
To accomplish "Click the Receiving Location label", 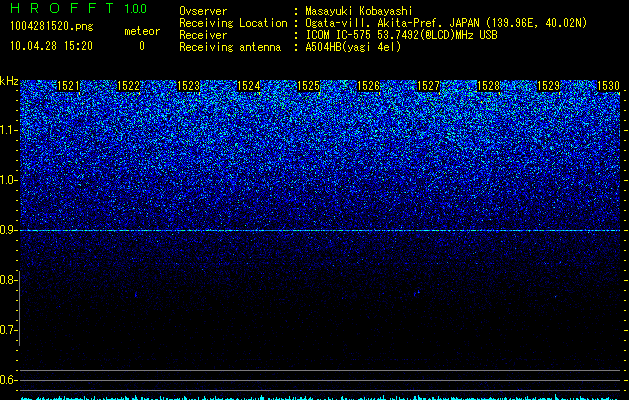I will click(233, 23).
